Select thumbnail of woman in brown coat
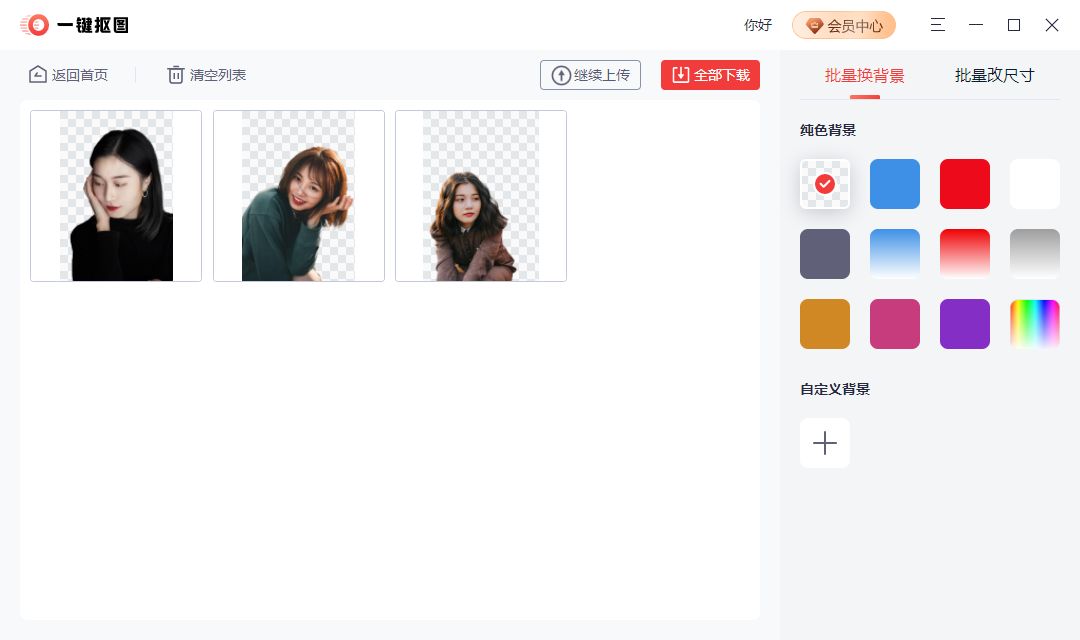 pyautogui.click(x=481, y=196)
